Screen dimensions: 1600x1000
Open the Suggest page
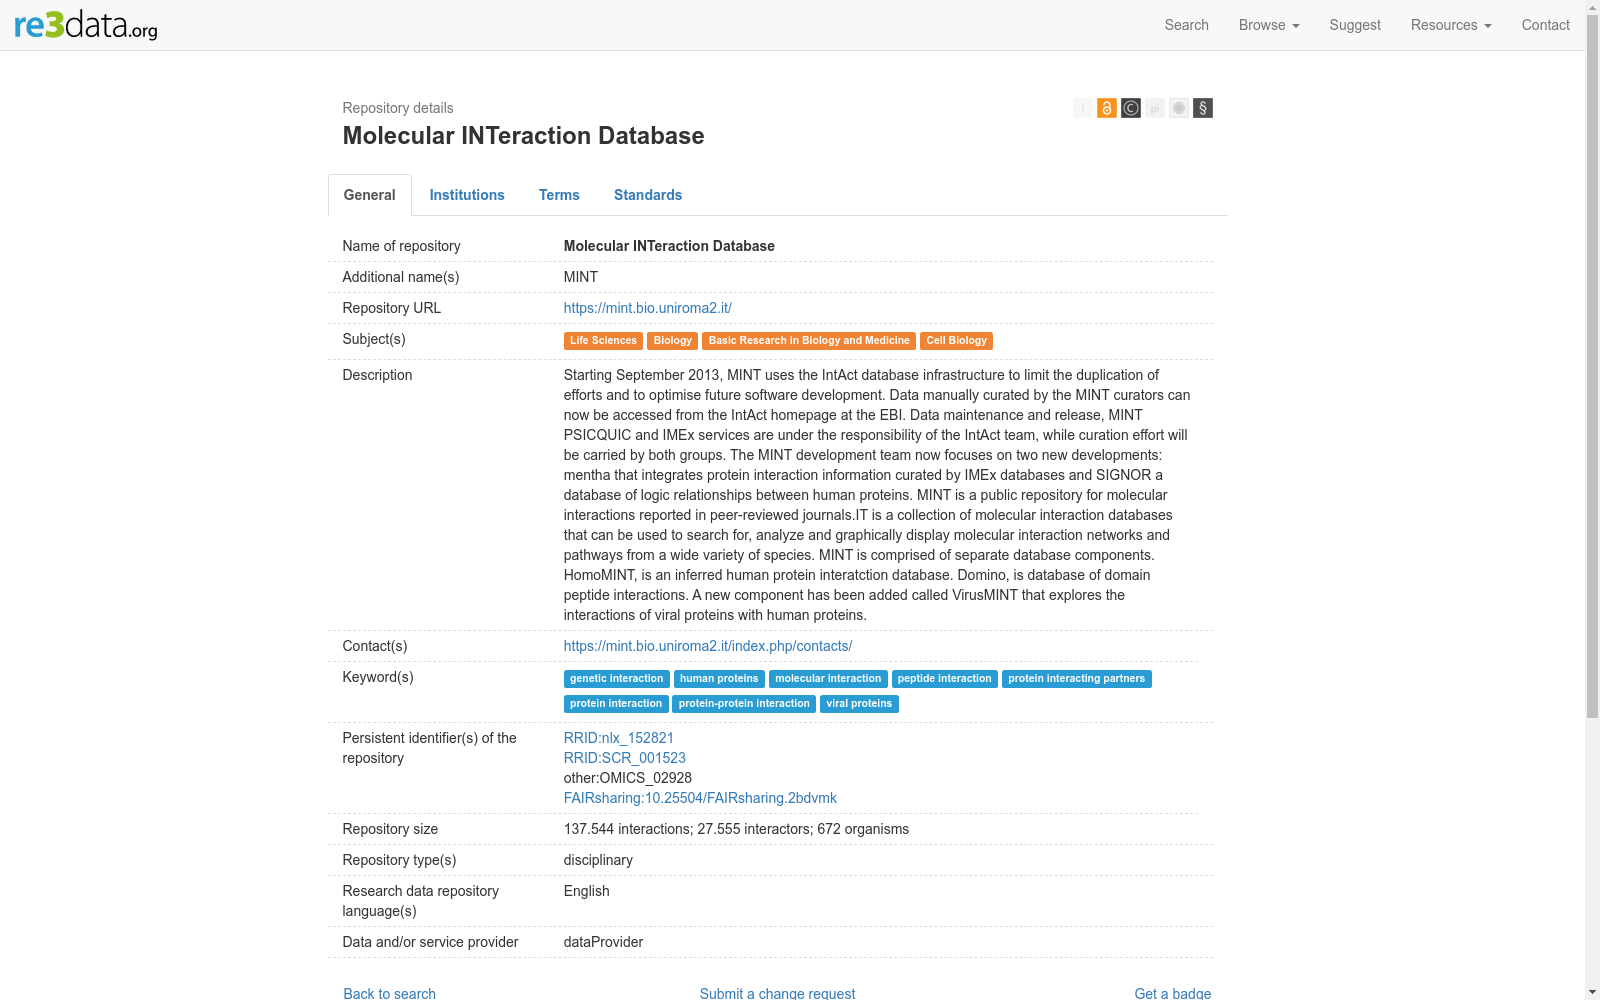(x=1355, y=25)
